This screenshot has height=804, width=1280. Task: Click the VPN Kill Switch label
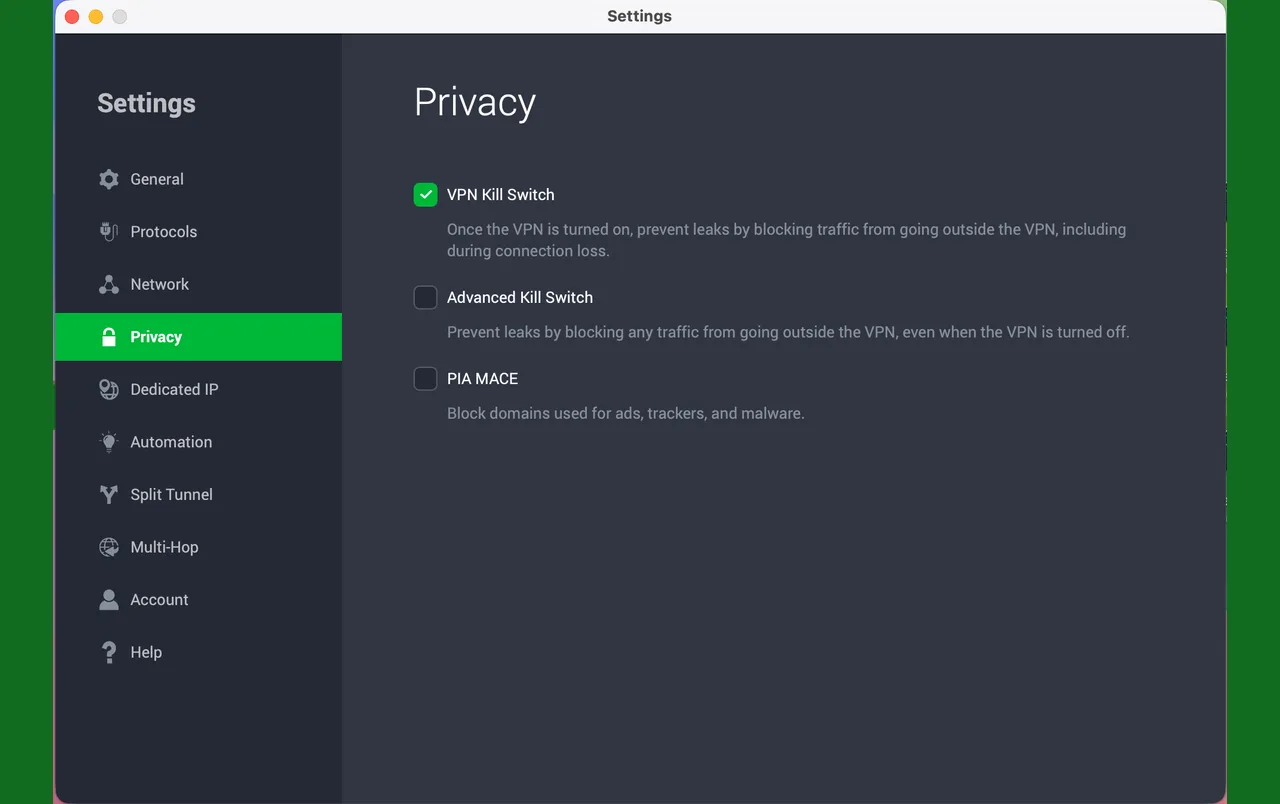coord(500,194)
